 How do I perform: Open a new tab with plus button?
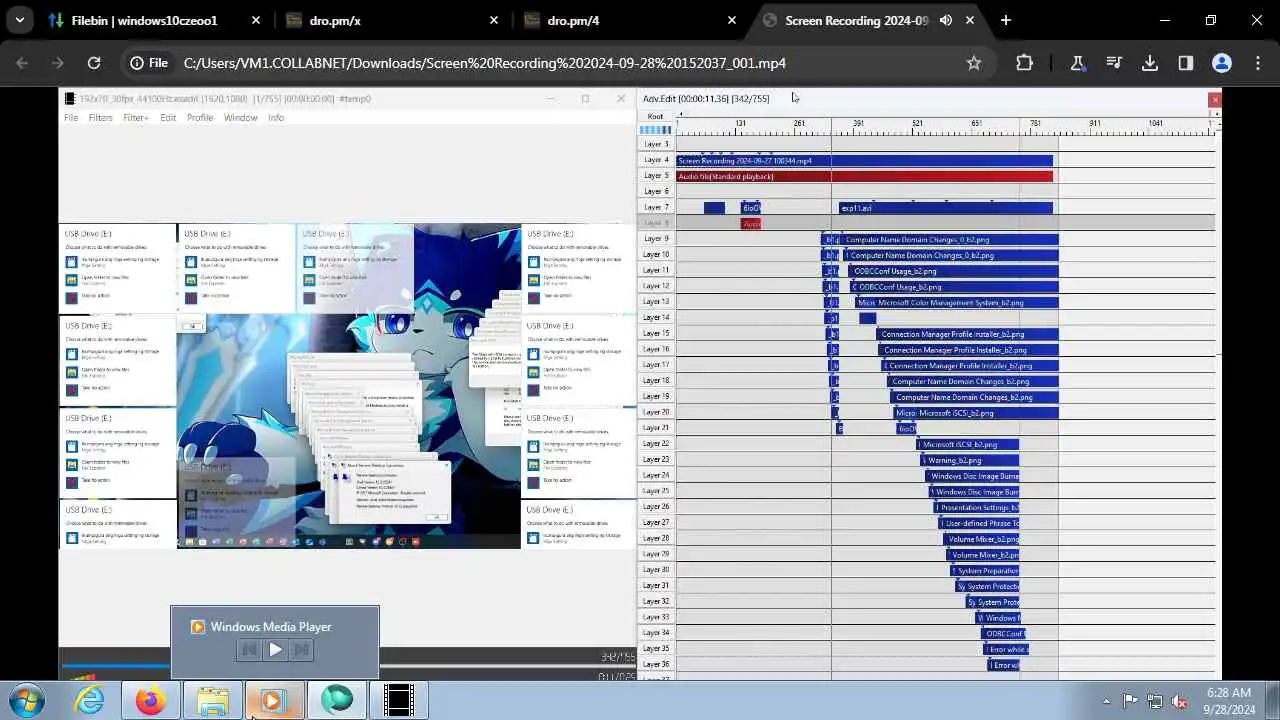pyautogui.click(x=1006, y=20)
